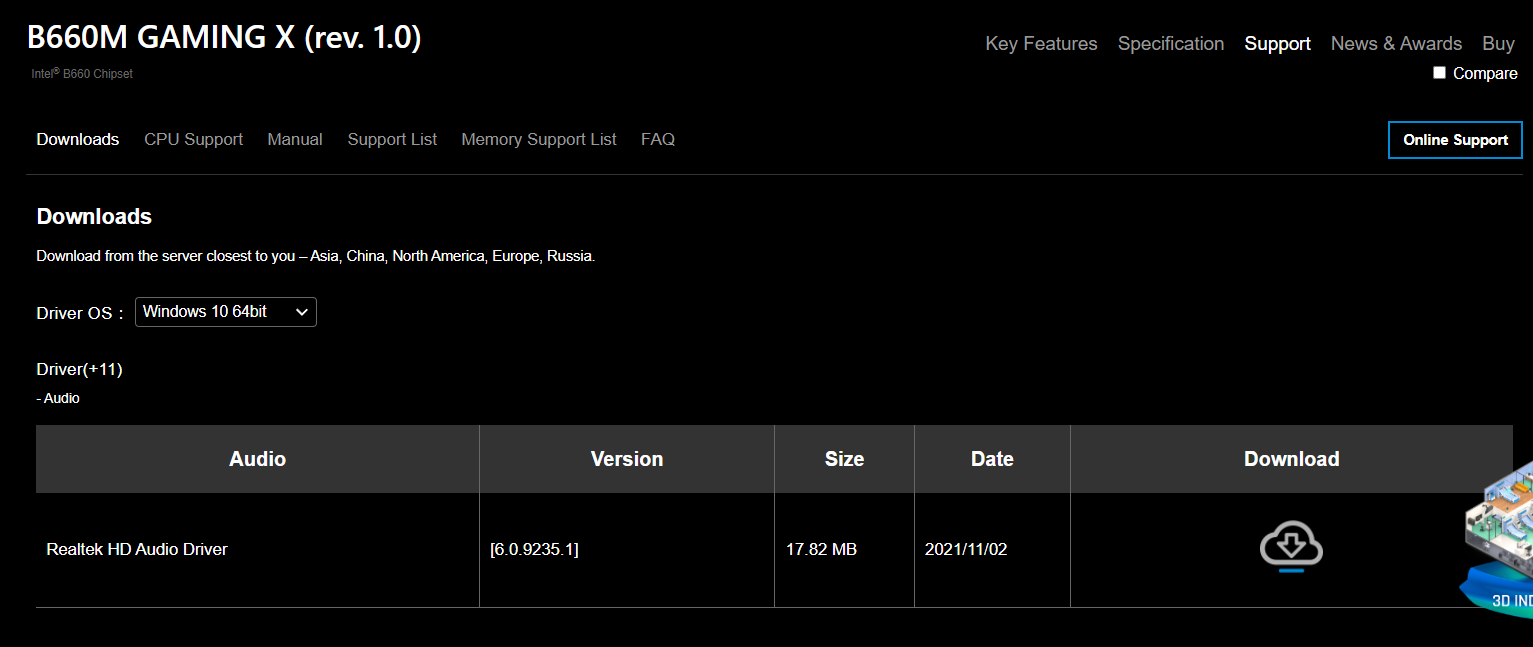Go to the Support List tab

point(392,139)
